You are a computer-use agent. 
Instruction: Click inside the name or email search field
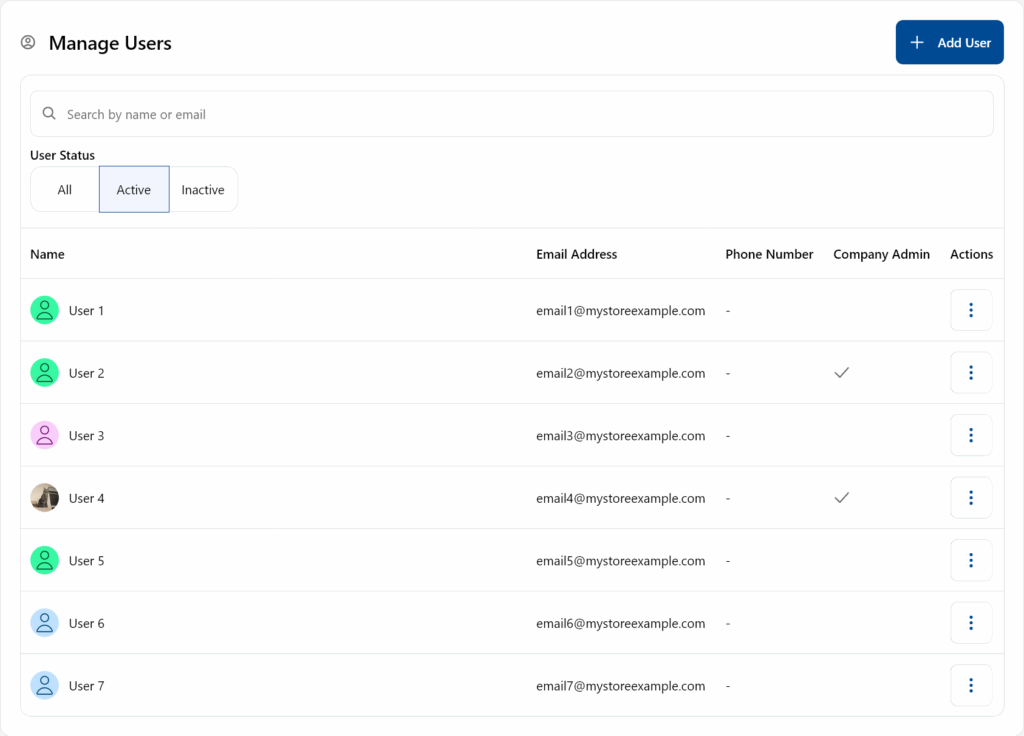(520, 114)
